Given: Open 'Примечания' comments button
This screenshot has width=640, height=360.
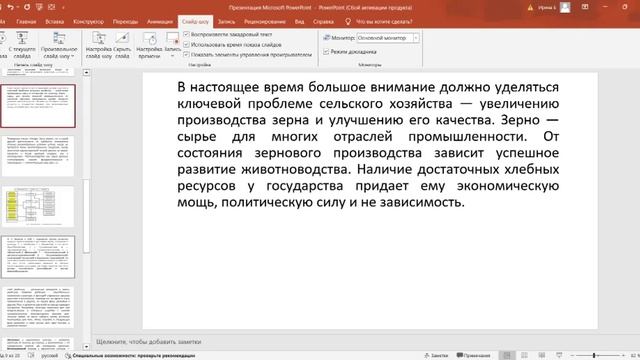Looking at the screenshot, I should 473,356.
